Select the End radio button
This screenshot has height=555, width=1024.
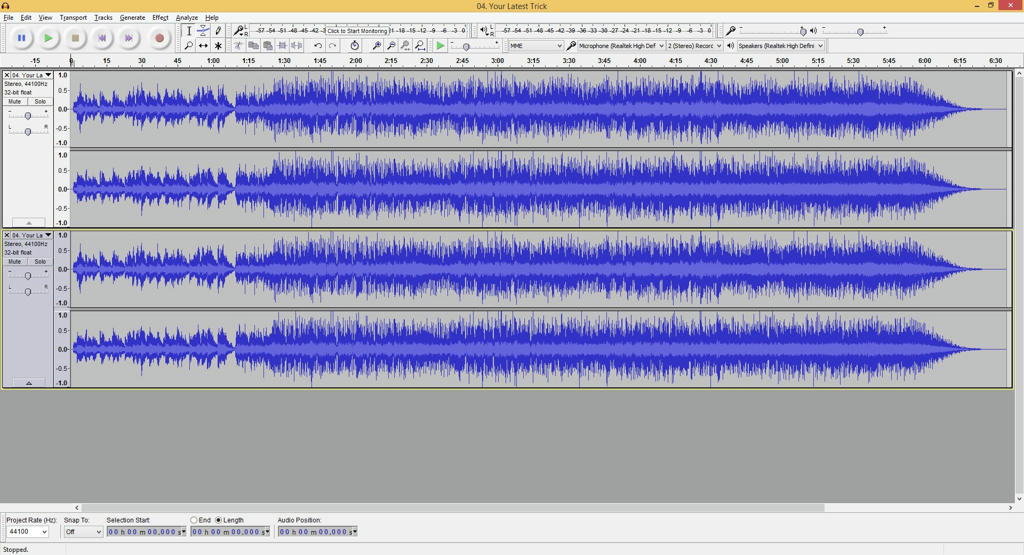(194, 520)
